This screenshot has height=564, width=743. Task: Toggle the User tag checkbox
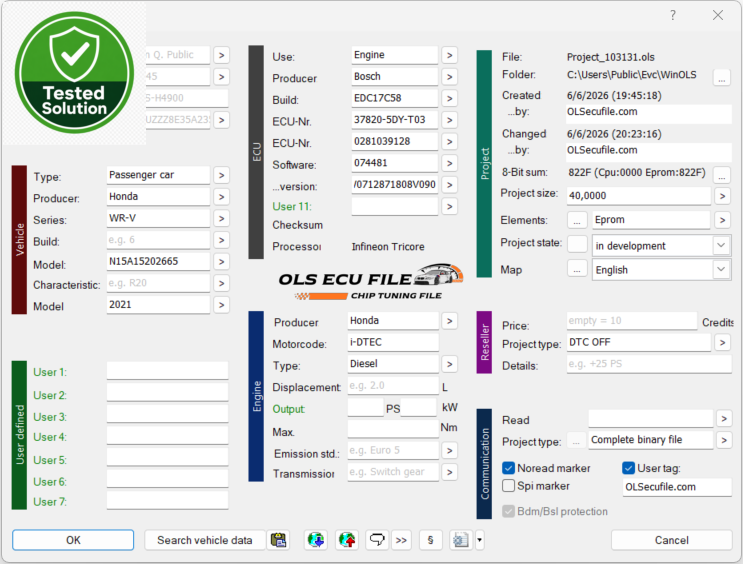(628, 468)
